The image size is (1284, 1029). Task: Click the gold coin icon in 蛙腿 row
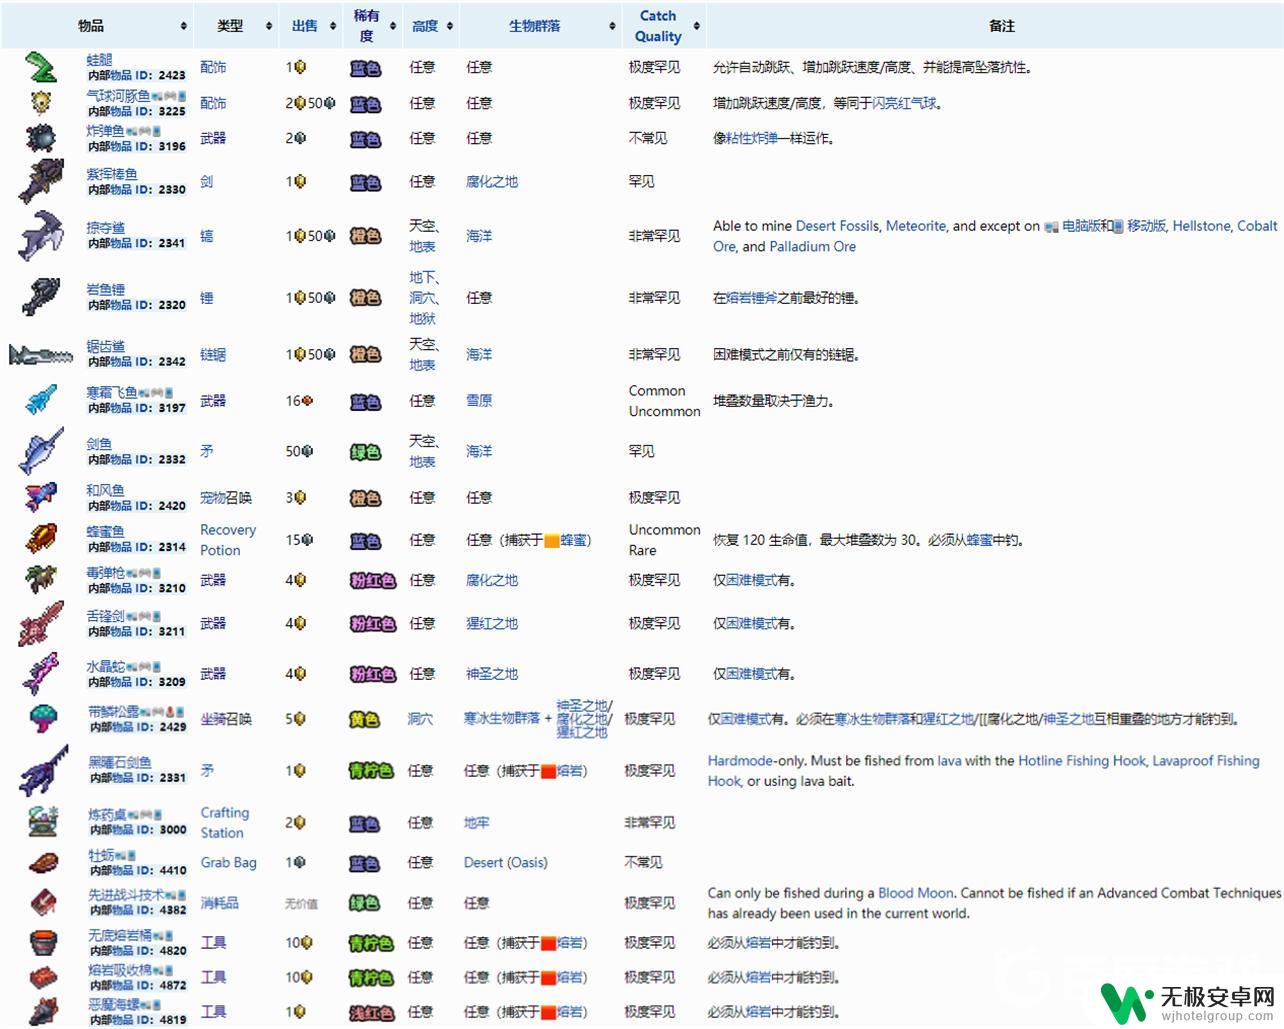coord(299,67)
